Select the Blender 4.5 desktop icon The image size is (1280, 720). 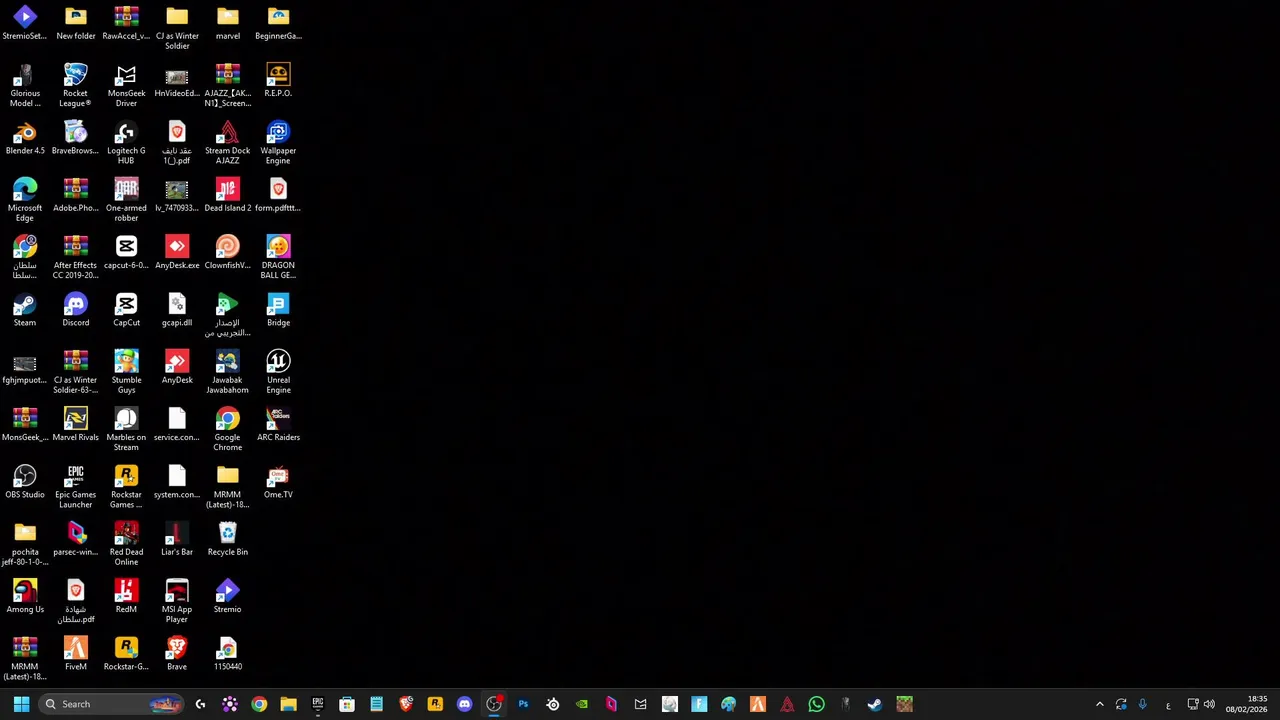coord(25,138)
